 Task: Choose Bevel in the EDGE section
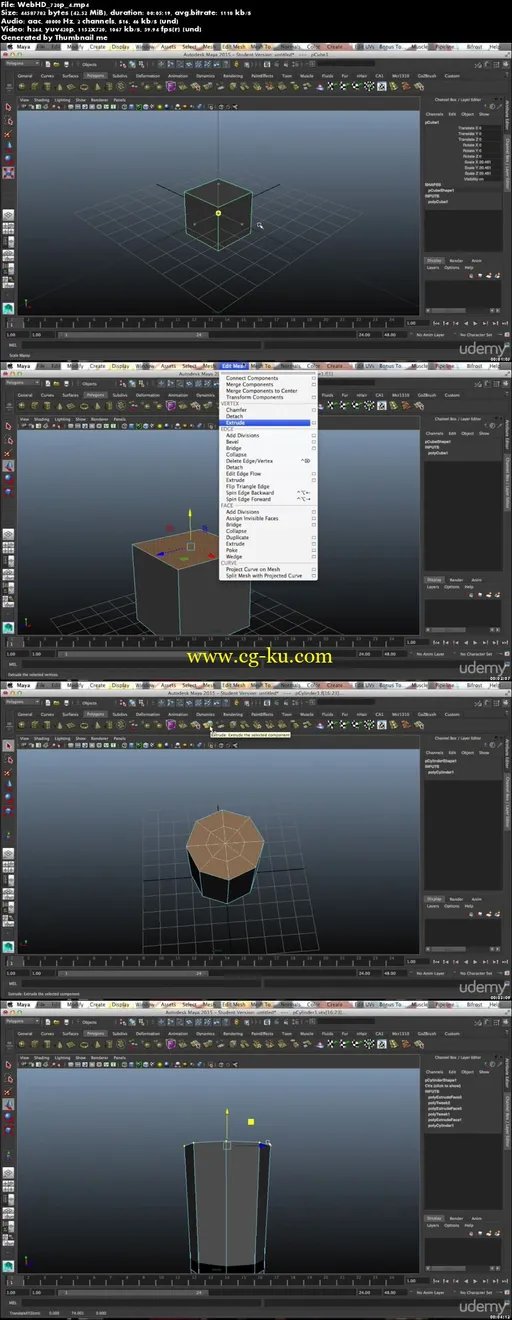click(232, 442)
